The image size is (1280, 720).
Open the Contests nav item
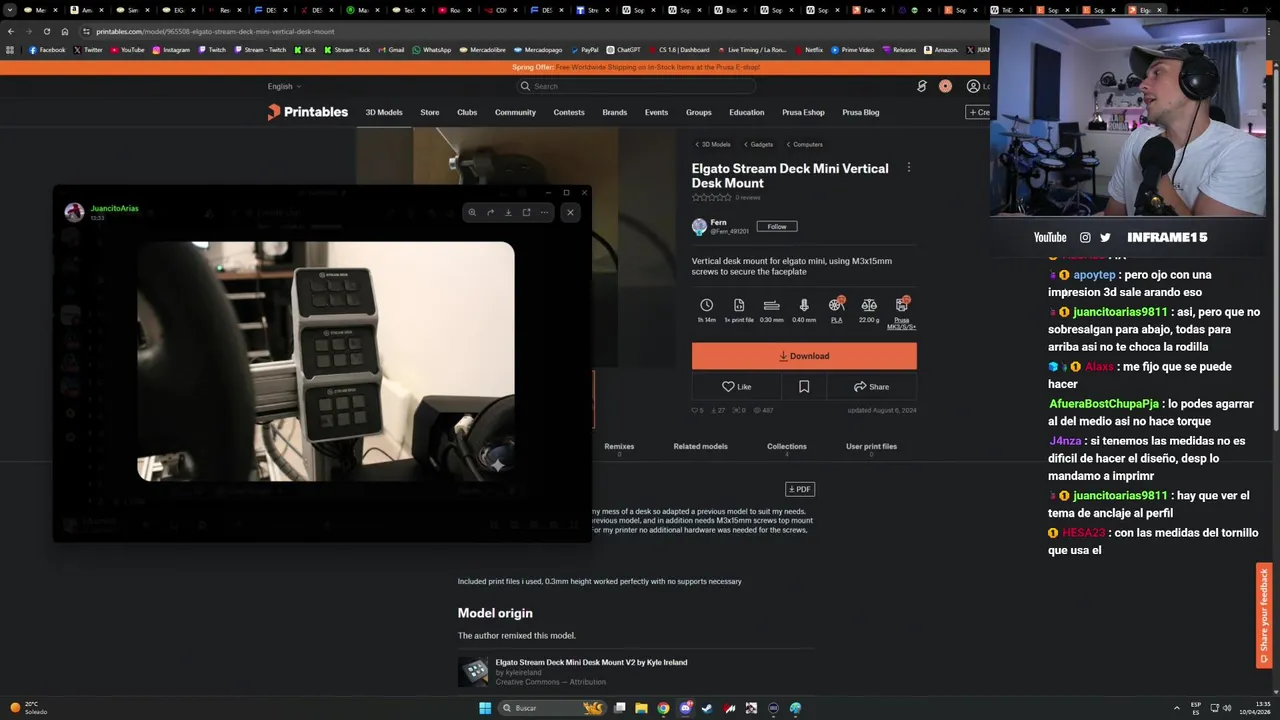[x=569, y=112]
